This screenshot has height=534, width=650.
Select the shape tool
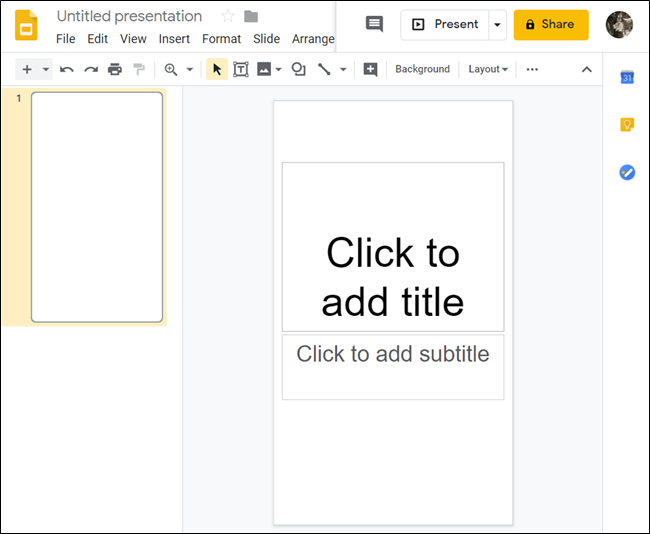pos(298,69)
